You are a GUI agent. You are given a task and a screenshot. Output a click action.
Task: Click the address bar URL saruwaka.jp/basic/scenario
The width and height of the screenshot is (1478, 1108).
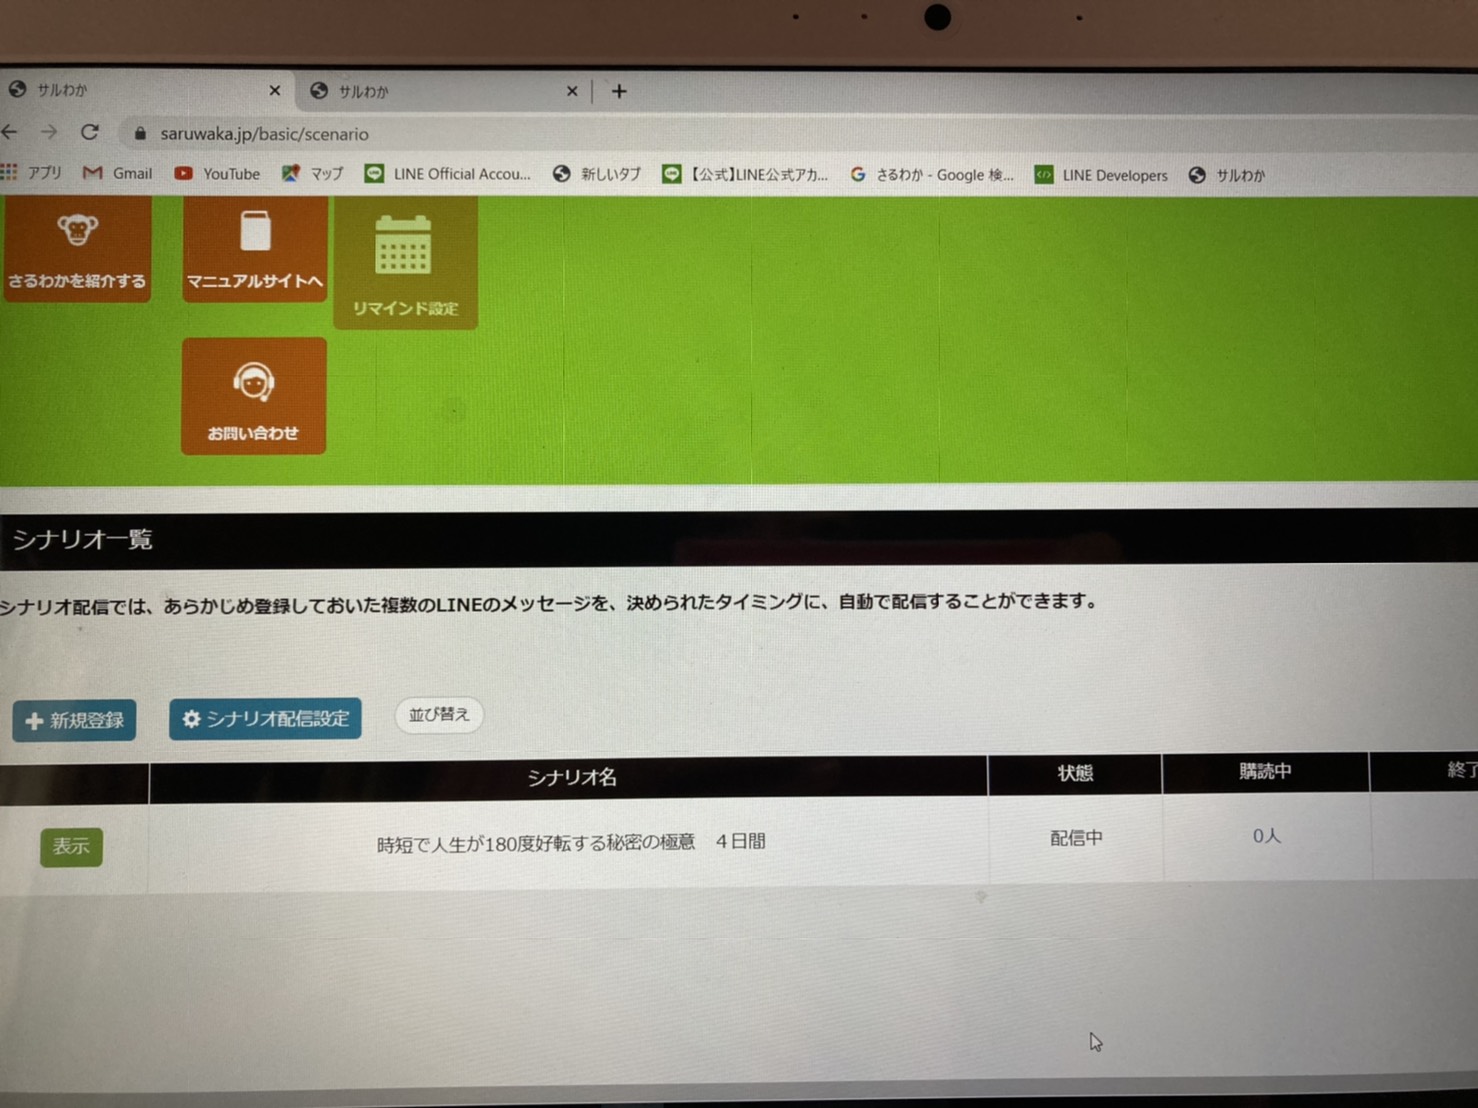coord(265,134)
